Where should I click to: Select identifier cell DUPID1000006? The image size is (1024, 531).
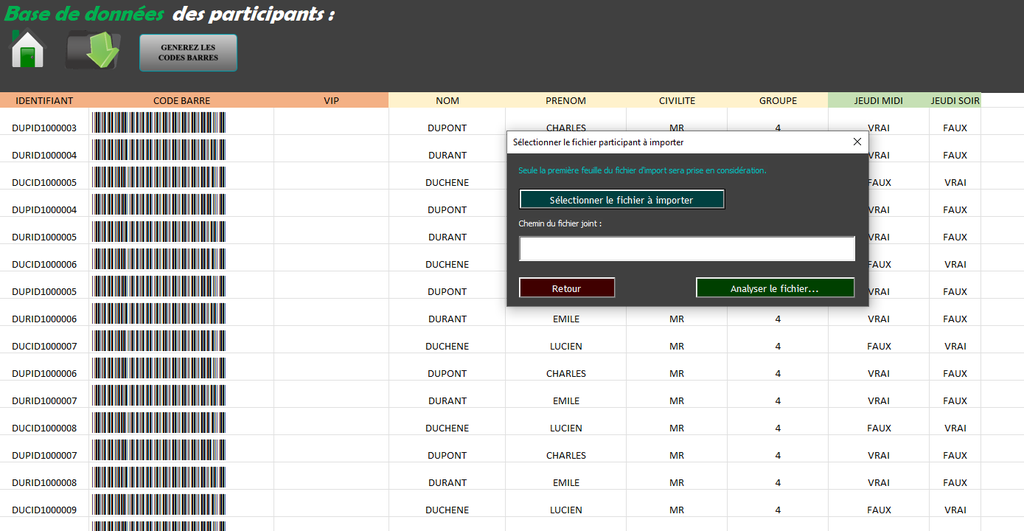pos(44,374)
